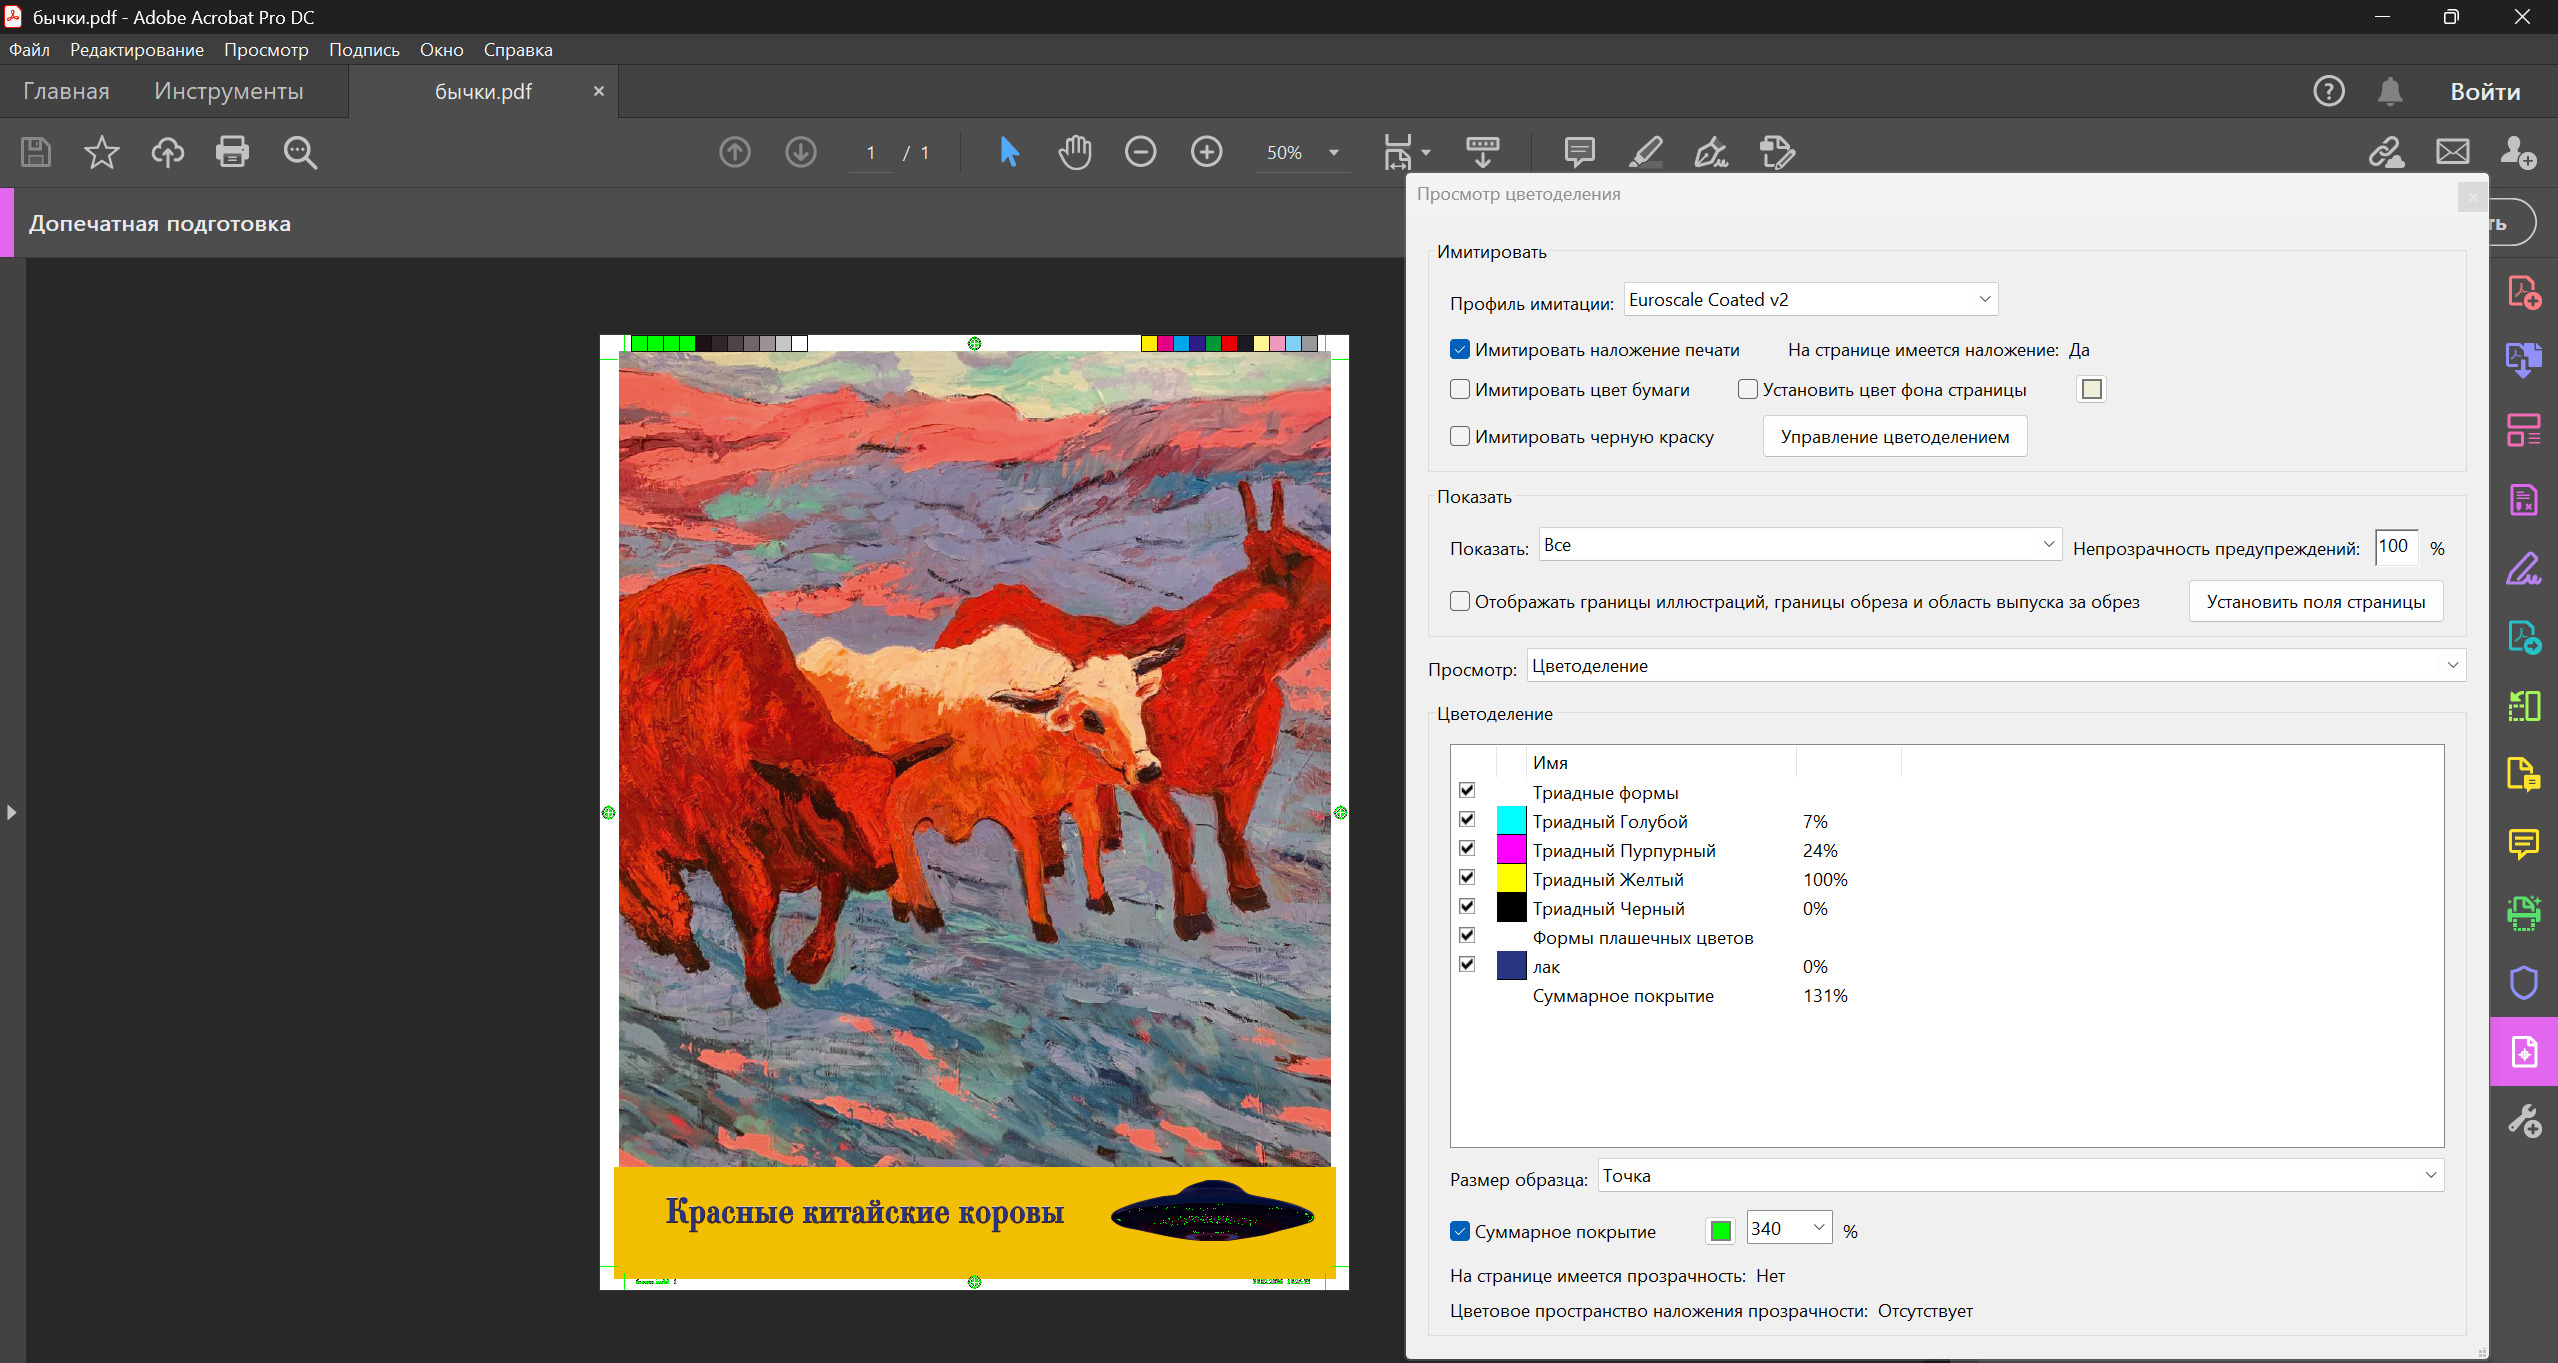
Task: Zoom out with the minus icon
Action: click(x=1140, y=152)
